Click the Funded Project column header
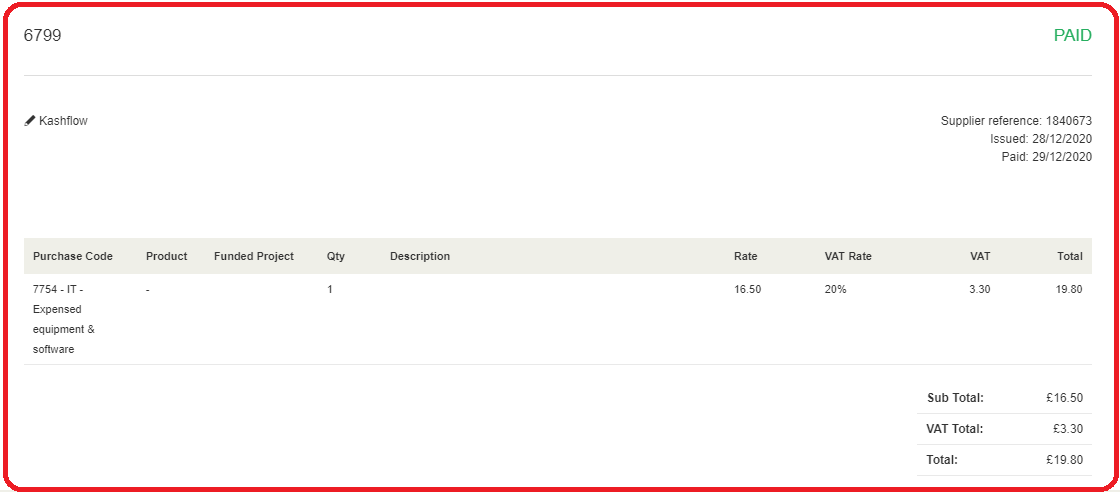Image resolution: width=1120 pixels, height=492 pixels. (x=254, y=256)
